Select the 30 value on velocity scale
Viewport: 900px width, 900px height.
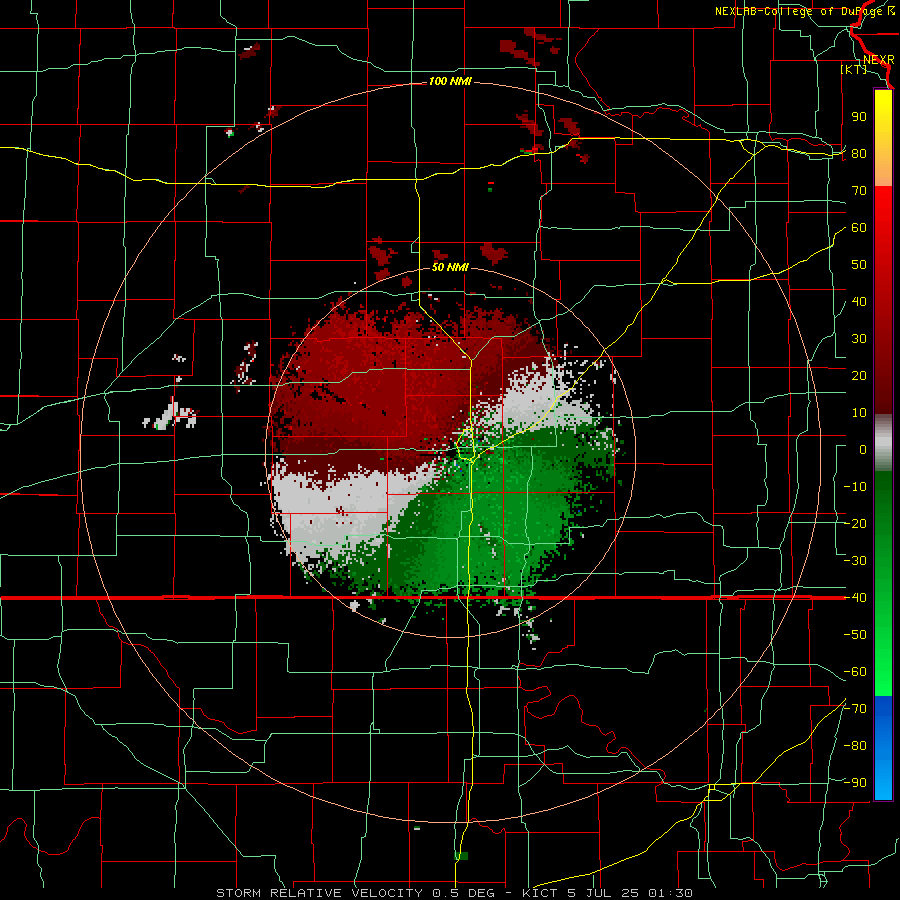click(x=859, y=339)
